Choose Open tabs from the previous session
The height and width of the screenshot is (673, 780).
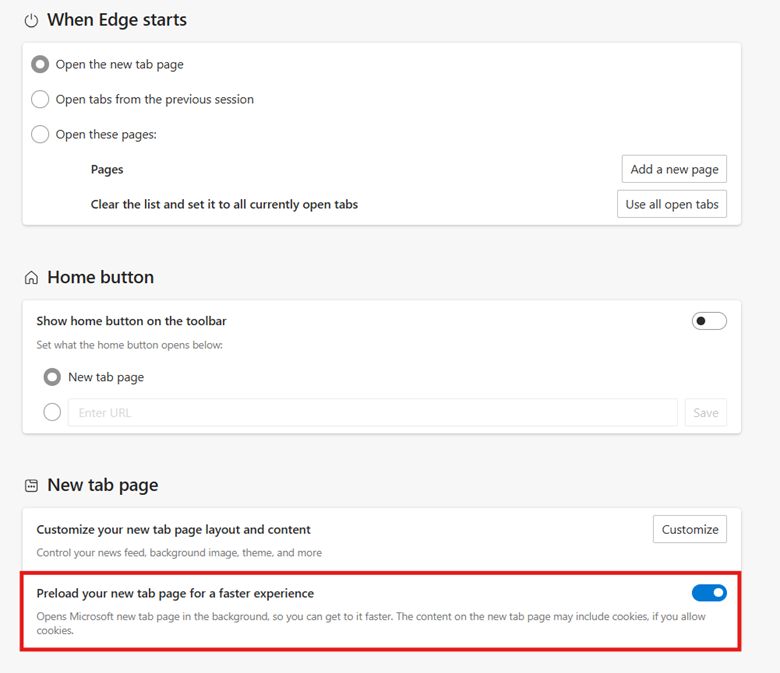(40, 99)
